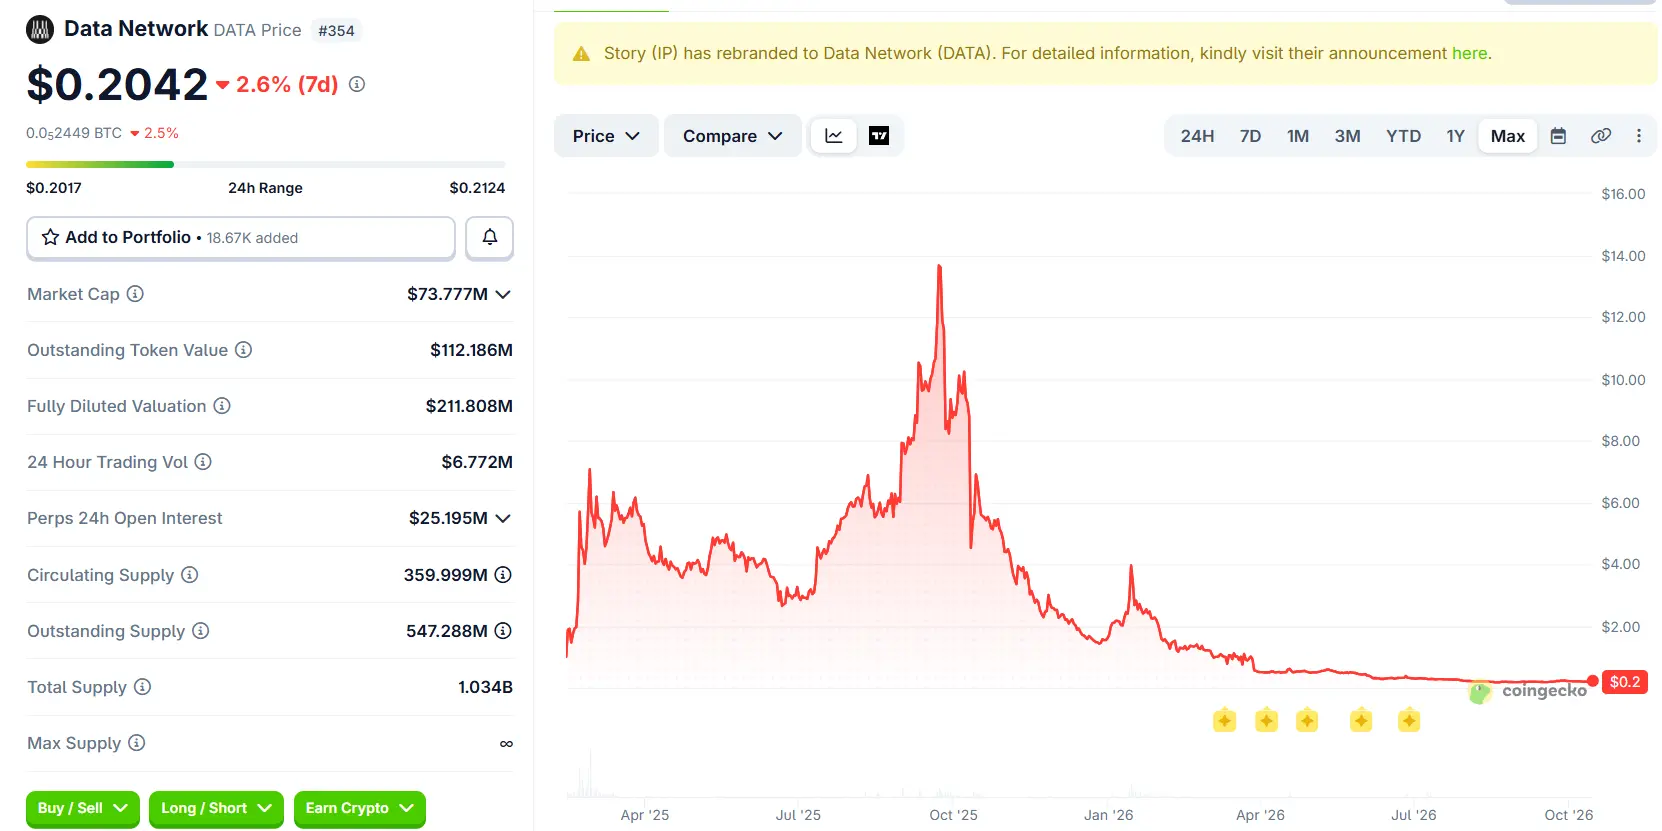Select the Max time range
The height and width of the screenshot is (831, 1662).
[x=1508, y=136]
